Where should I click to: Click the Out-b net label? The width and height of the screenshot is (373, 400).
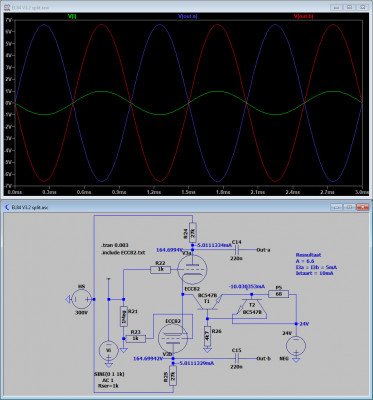tap(263, 359)
